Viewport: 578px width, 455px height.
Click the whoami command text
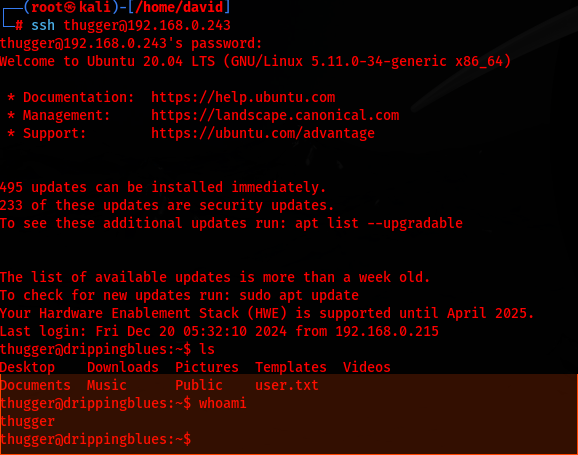[223, 403]
